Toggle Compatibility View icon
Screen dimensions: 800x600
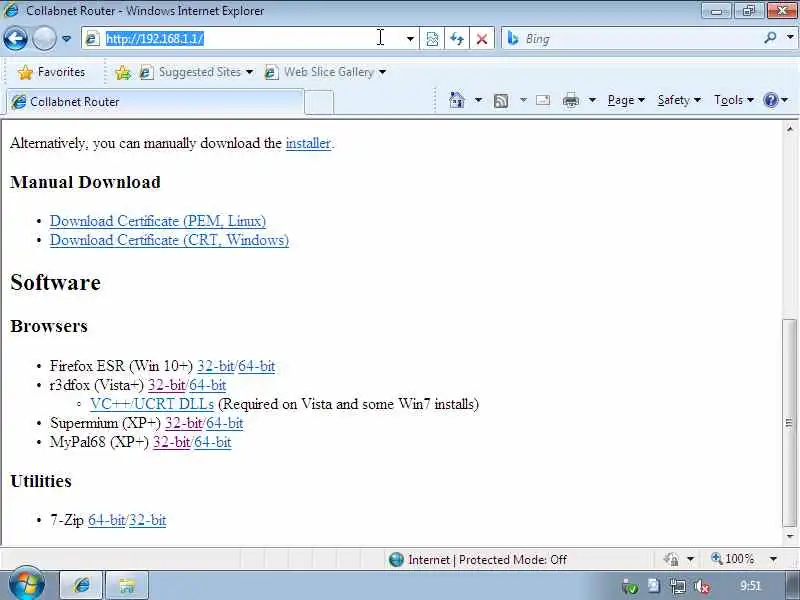432,39
